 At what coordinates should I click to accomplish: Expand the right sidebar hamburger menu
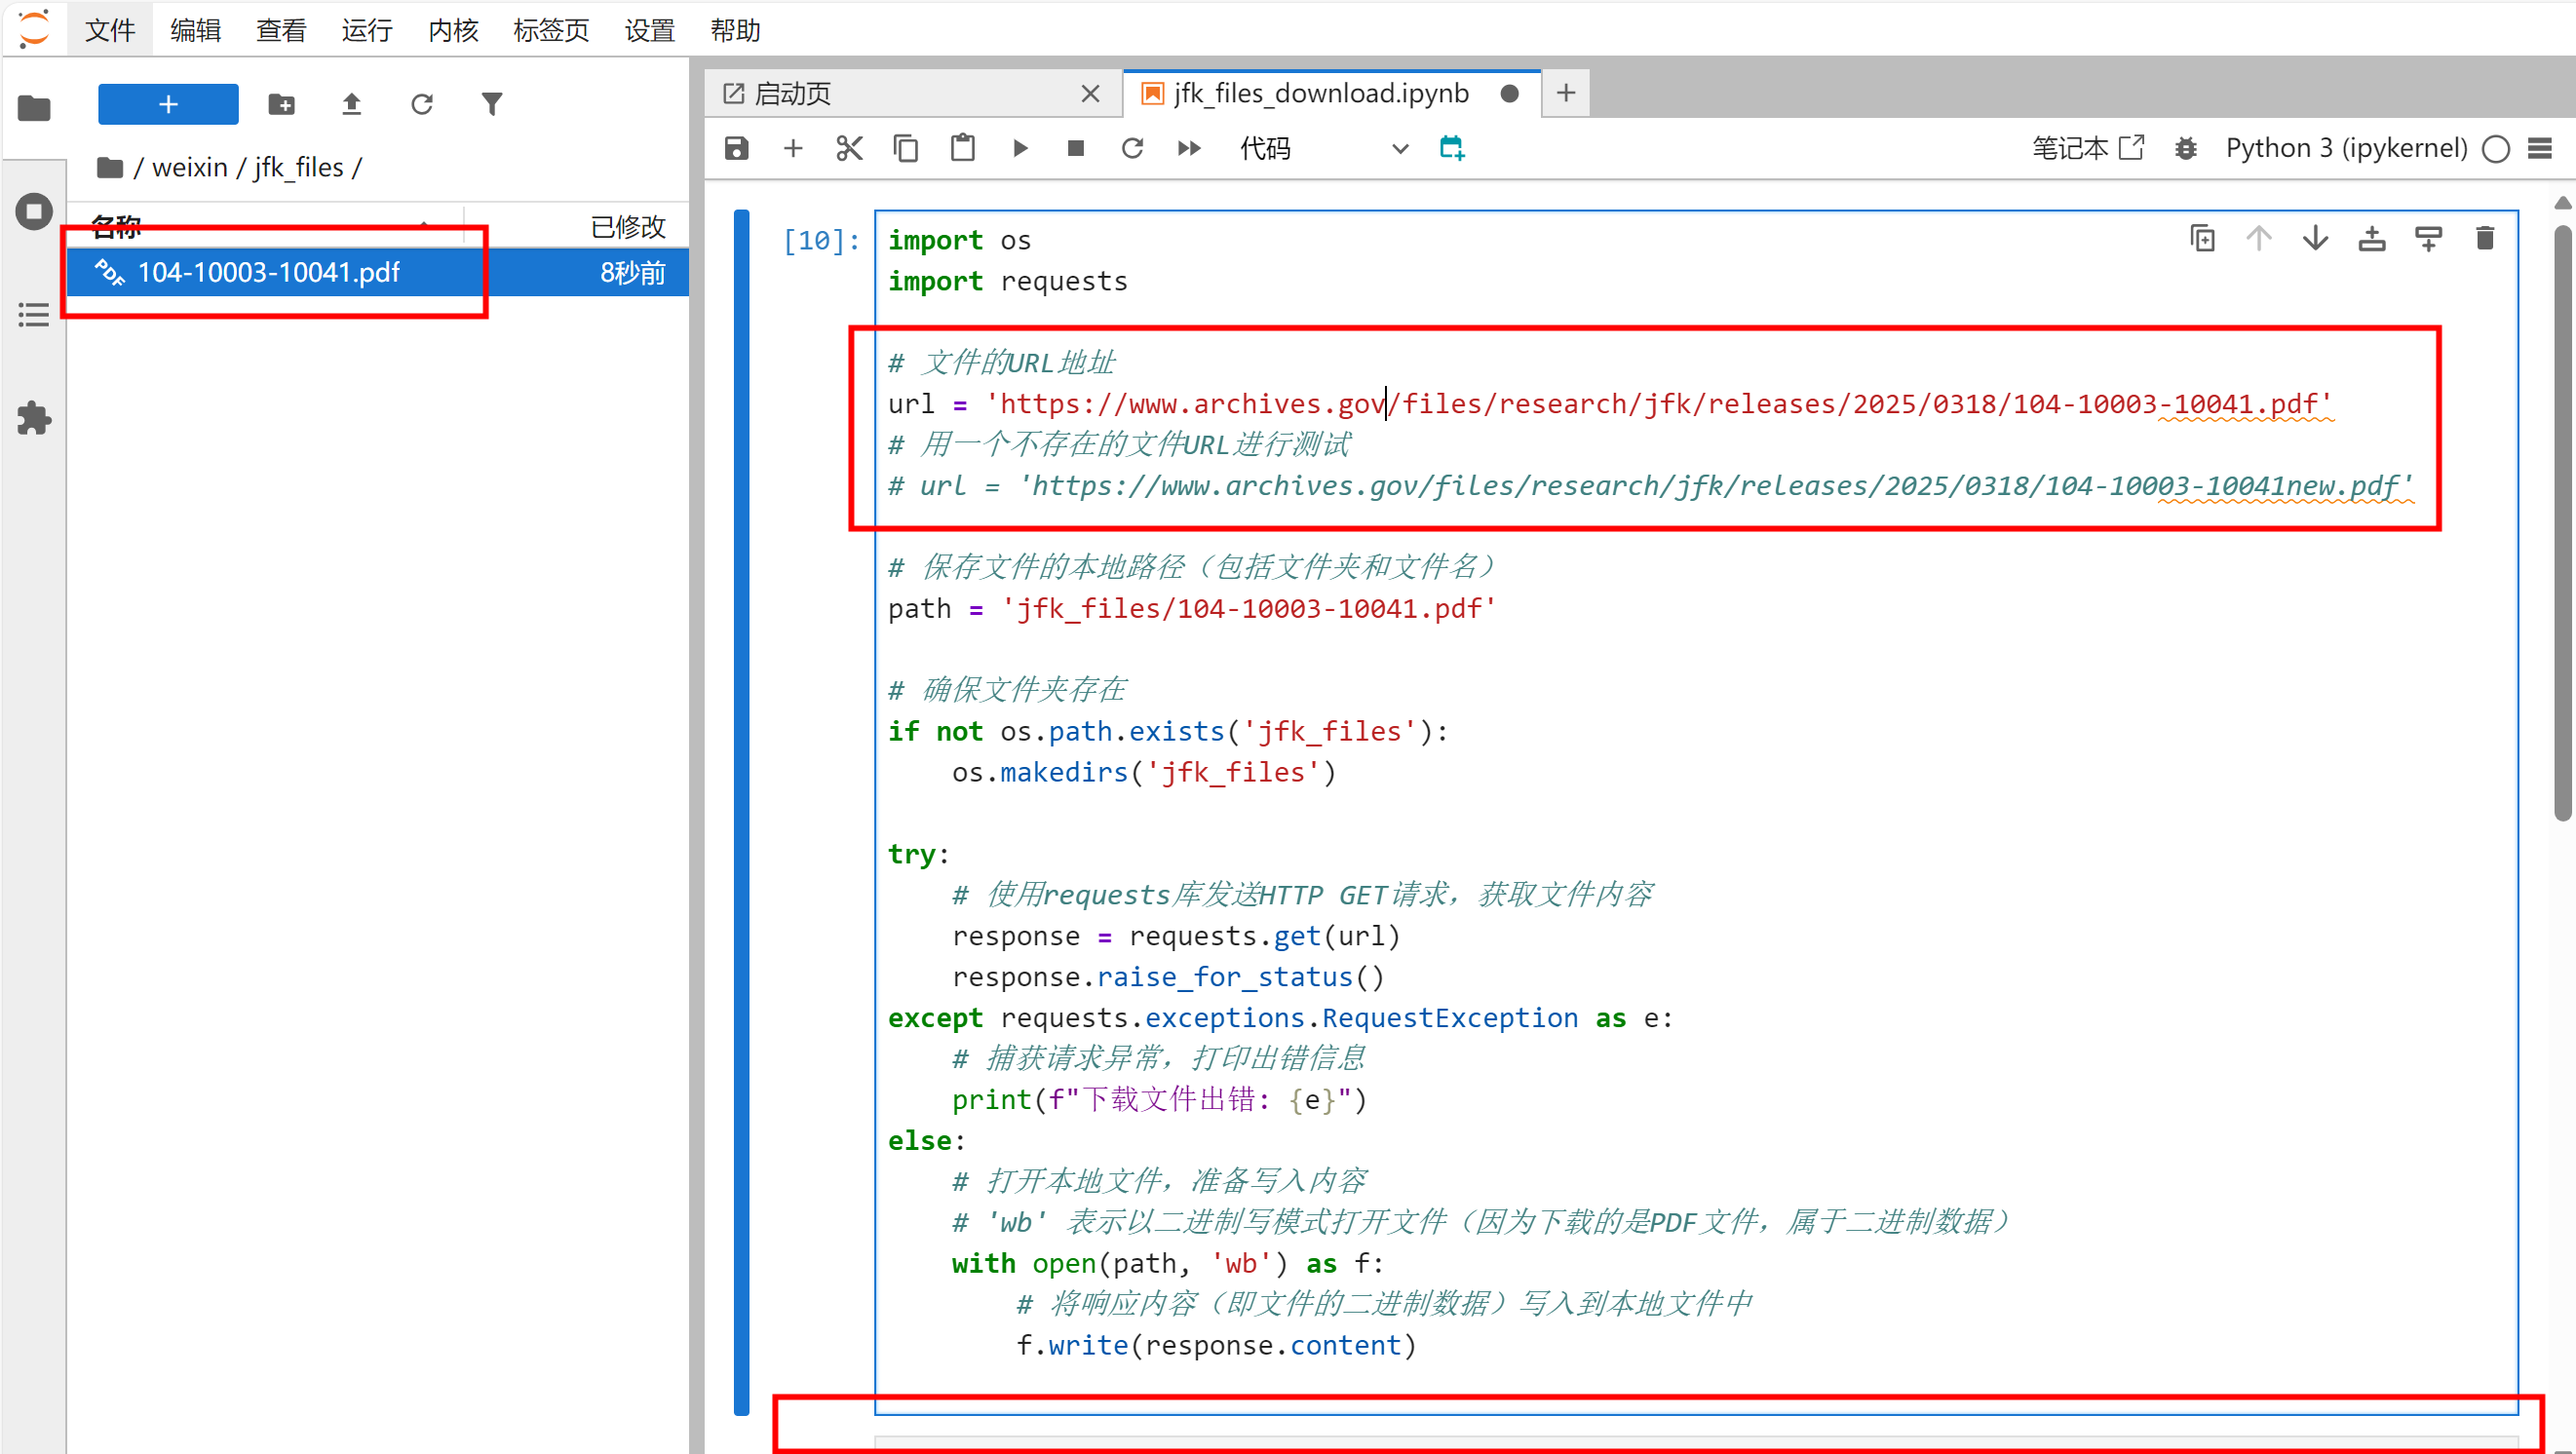[2540, 149]
